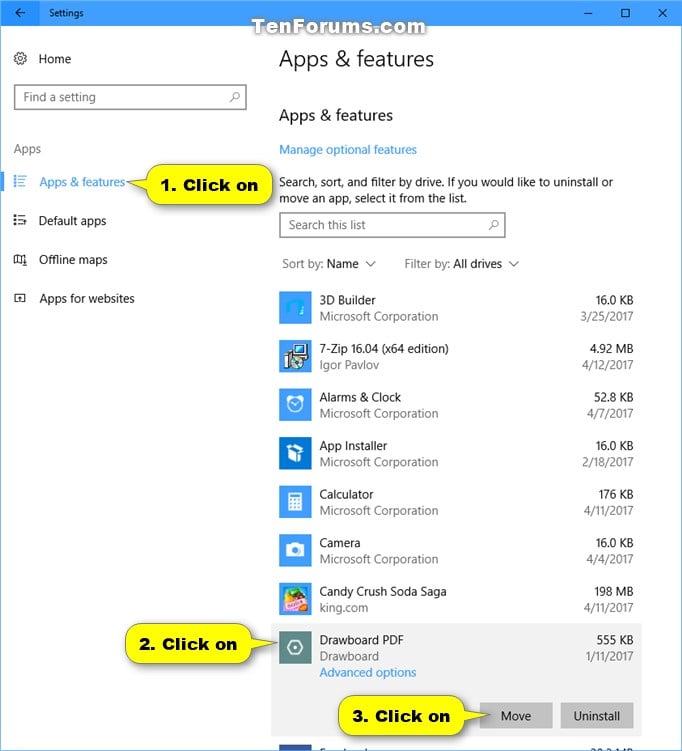The height and width of the screenshot is (751, 682).
Task: Click the Alarms & Clock app icon
Action: point(295,405)
